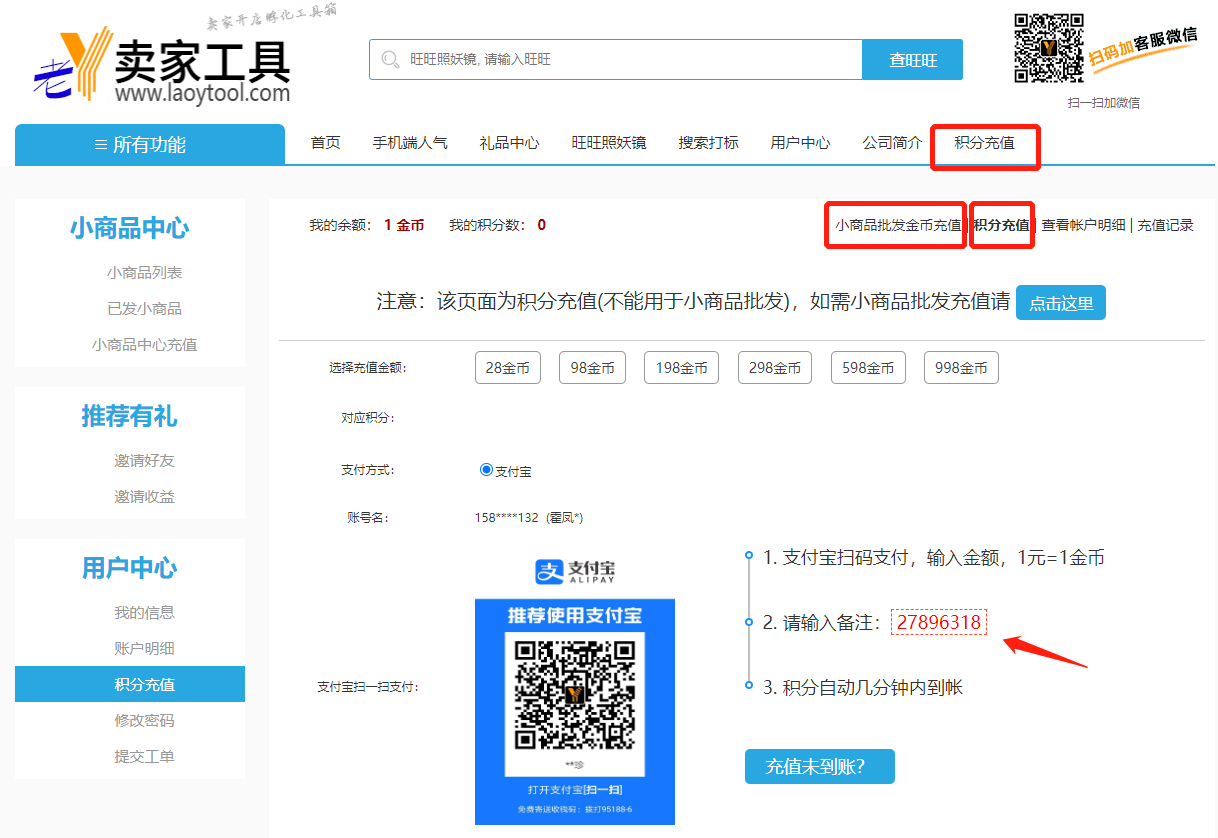The width and height of the screenshot is (1218, 838).
Task: Click the customer service WeChat QR code
Action: (1049, 48)
